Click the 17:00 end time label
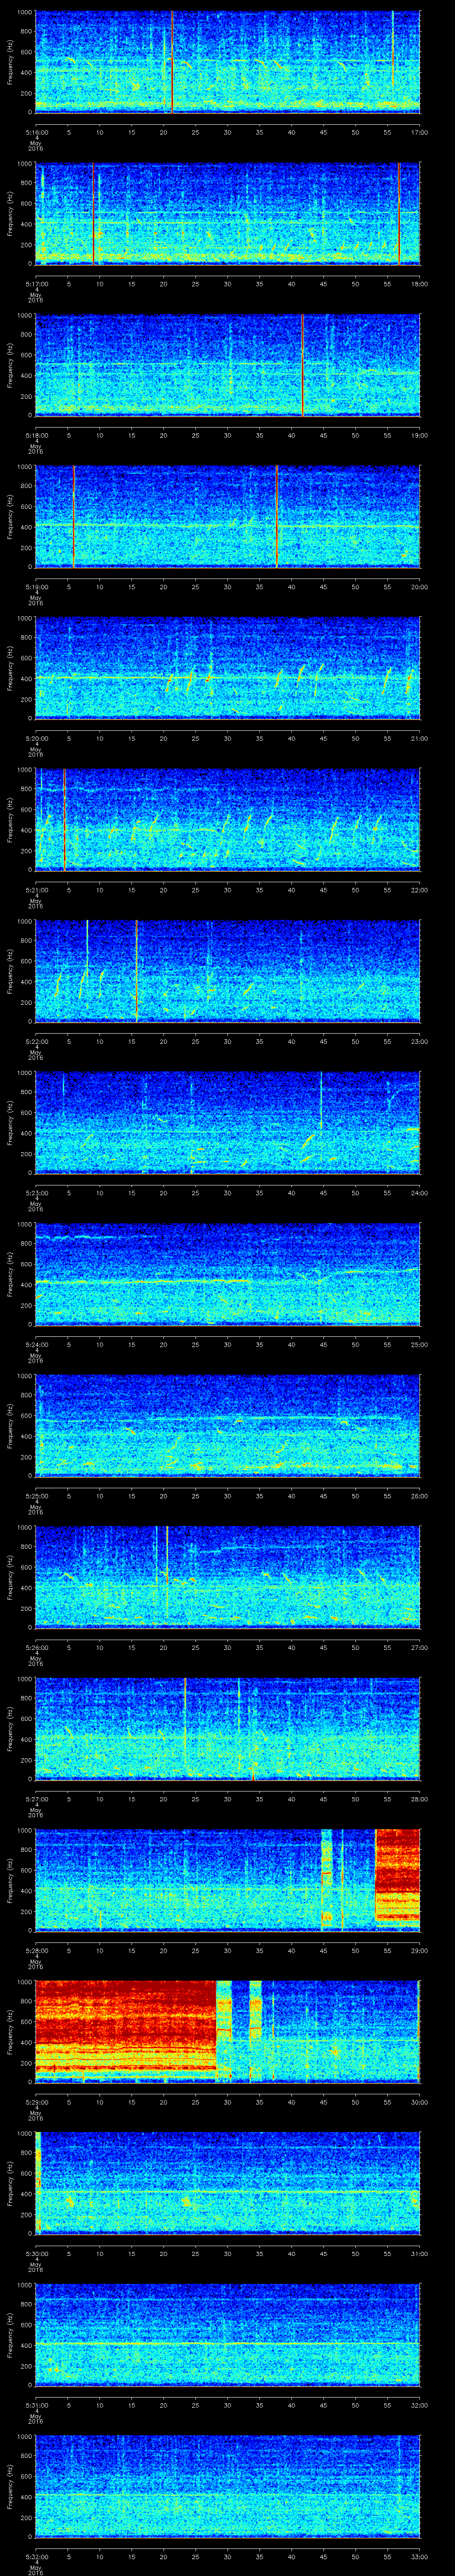The image size is (455, 2576). click(x=419, y=131)
